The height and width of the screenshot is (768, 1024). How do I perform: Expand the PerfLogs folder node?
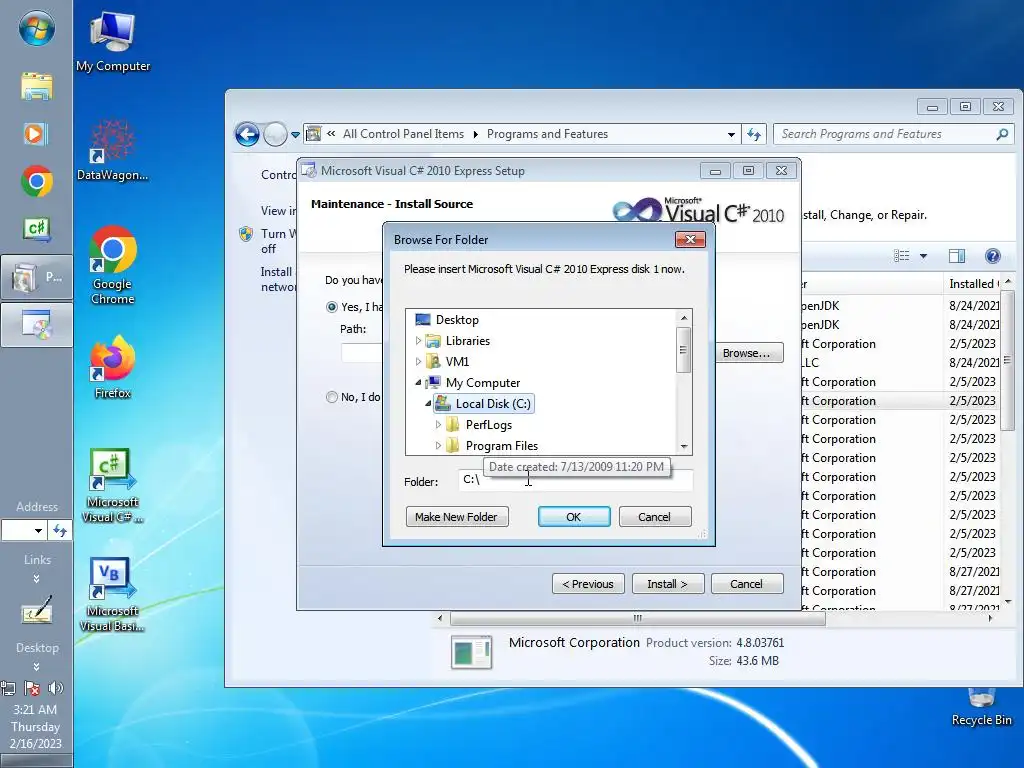tap(438, 424)
